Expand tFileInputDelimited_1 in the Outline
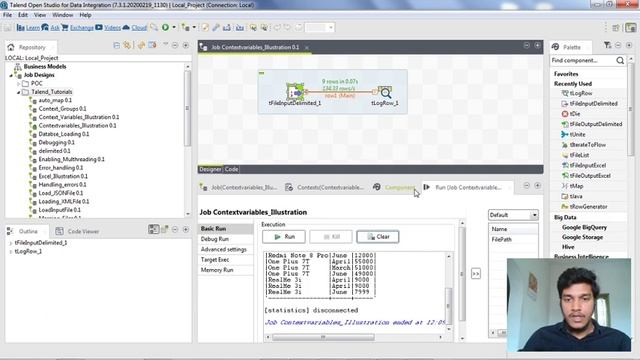Screen dimensions: 640x360 coord(10,243)
